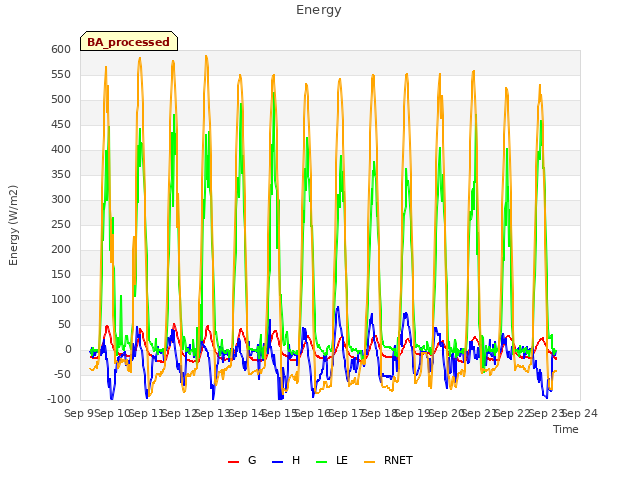Click the 550 y-axis tick label
640x480 pixels.
[x=61, y=75]
